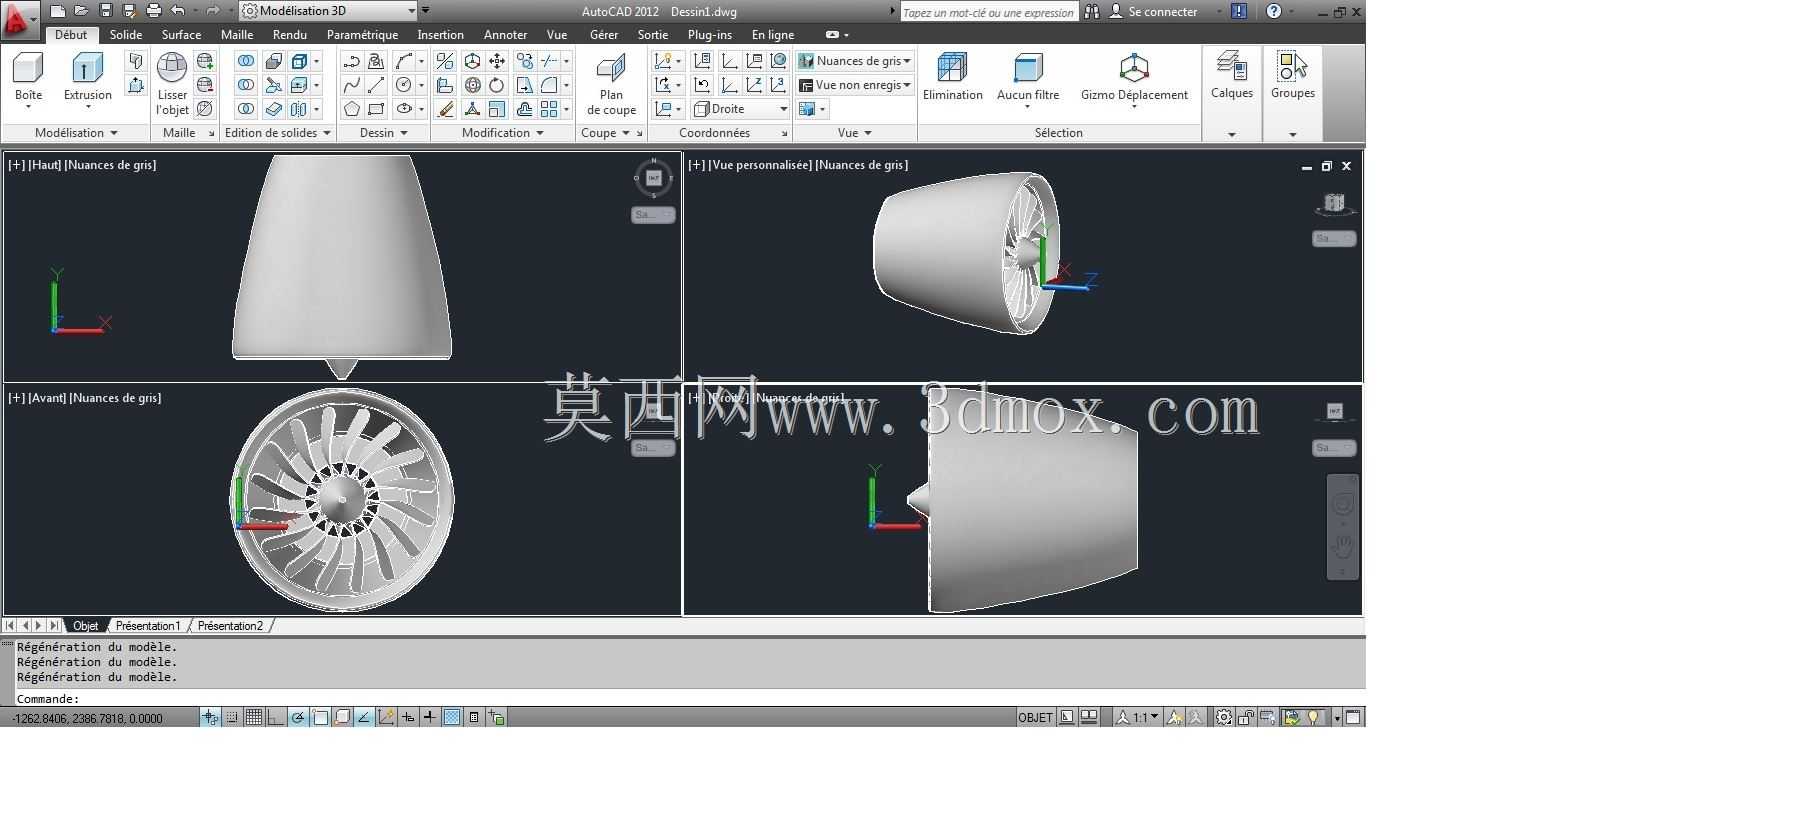Screen dimensions: 1802x818
Task: Toggle the OBJET model space button
Action: (1035, 717)
